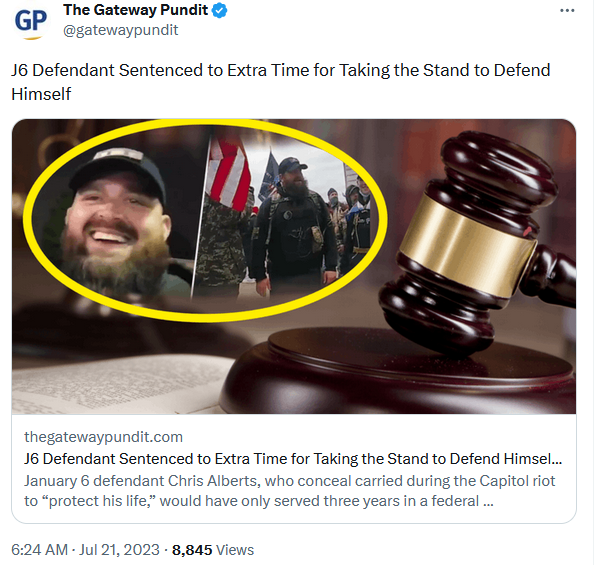This screenshot has width=596, height=565.
Task: Select the tweet text about J6 Defendant
Action: tap(281, 82)
